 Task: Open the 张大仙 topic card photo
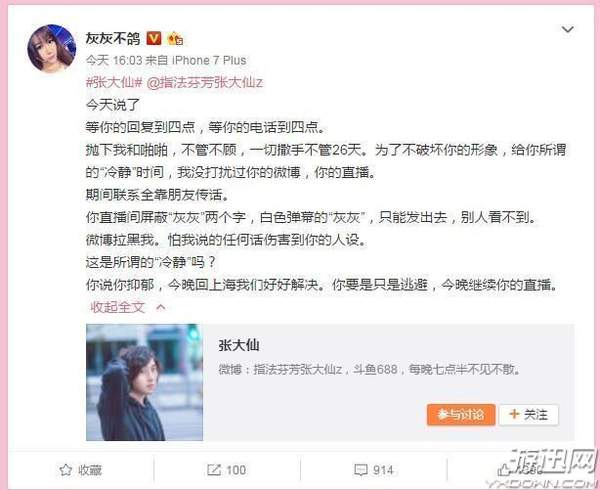click(145, 382)
